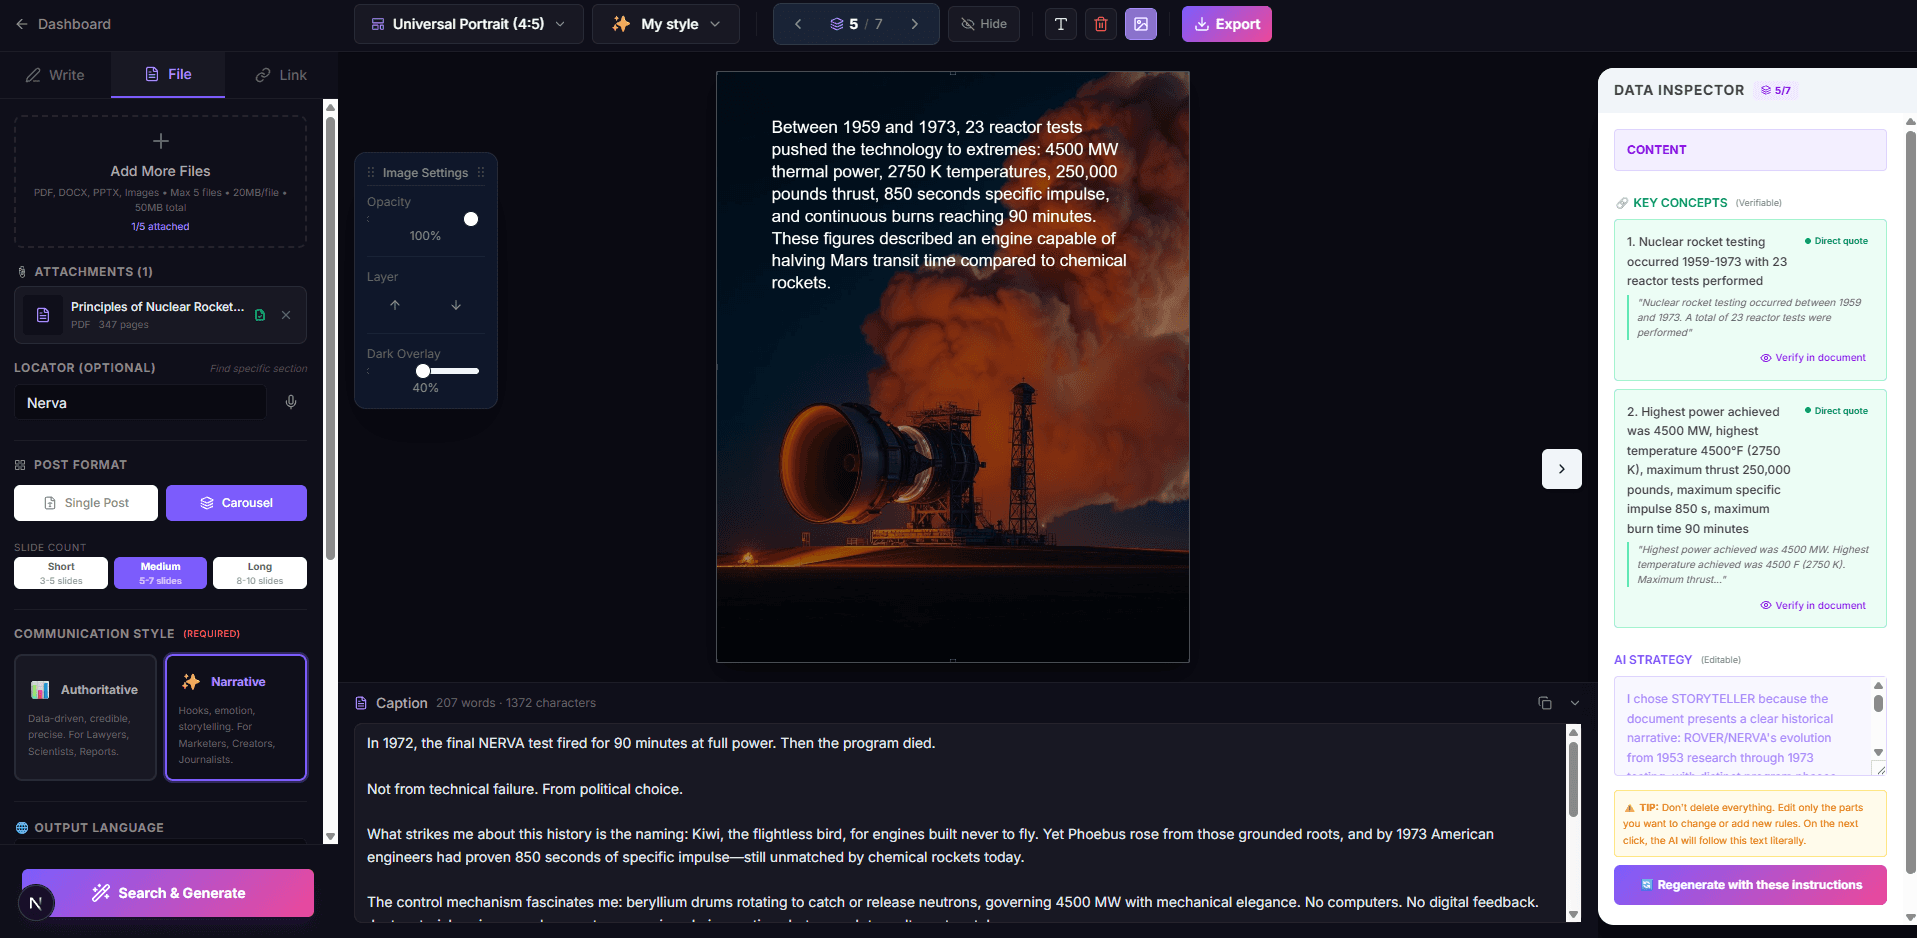
Task: Open the Universal Portrait (4:5) format dropdown
Action: (468, 23)
